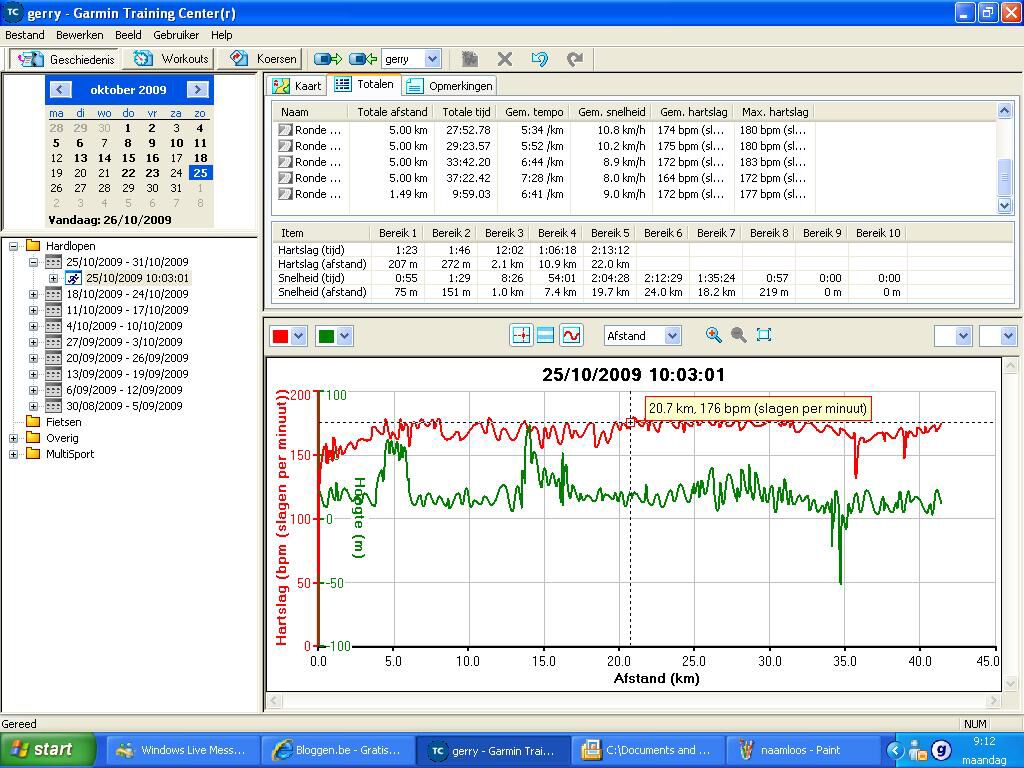1024x768 pixels.
Task: Open the Bestand menu
Action: click(25, 35)
